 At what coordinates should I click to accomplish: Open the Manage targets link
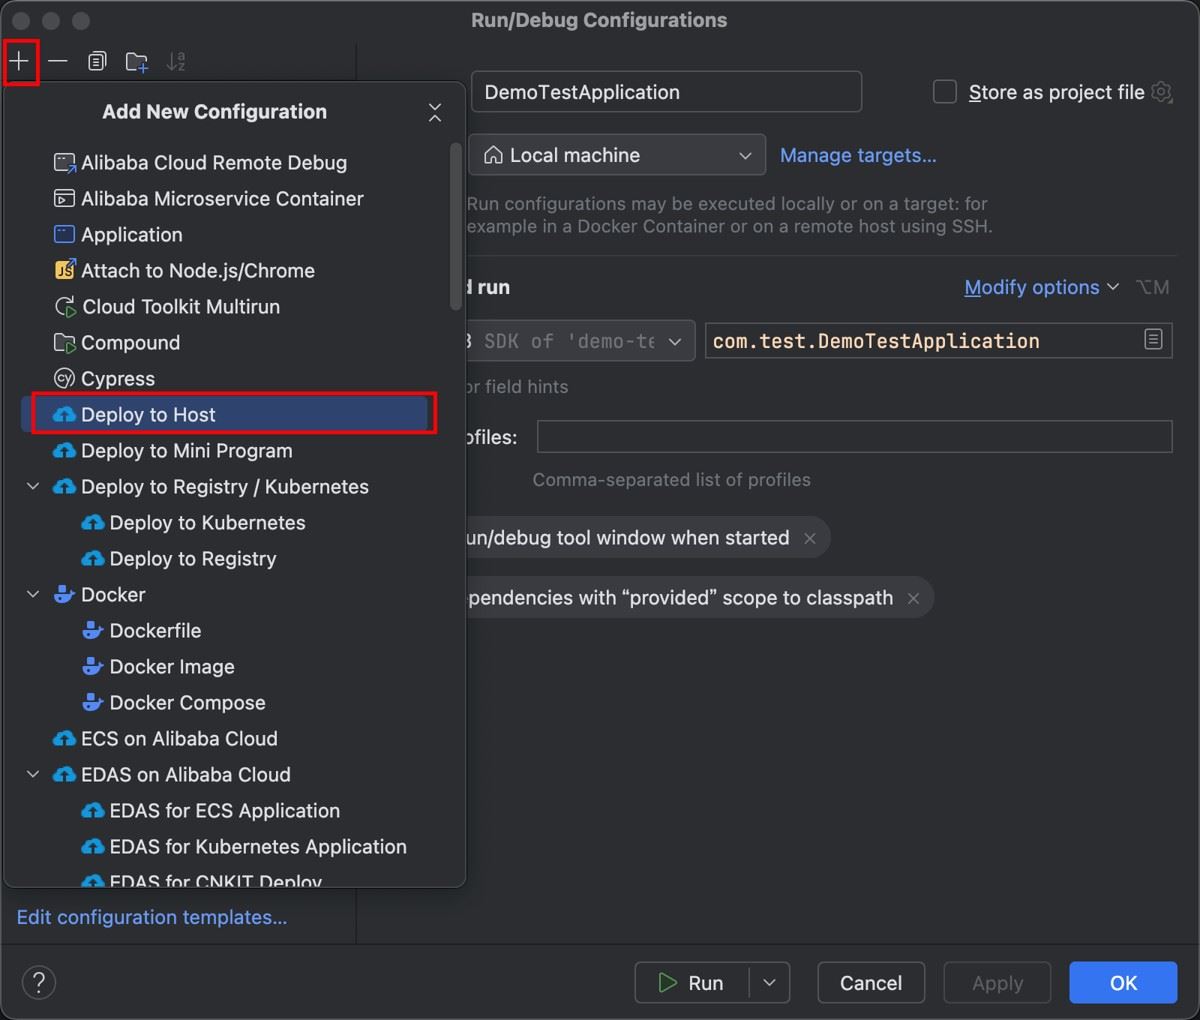click(857, 155)
